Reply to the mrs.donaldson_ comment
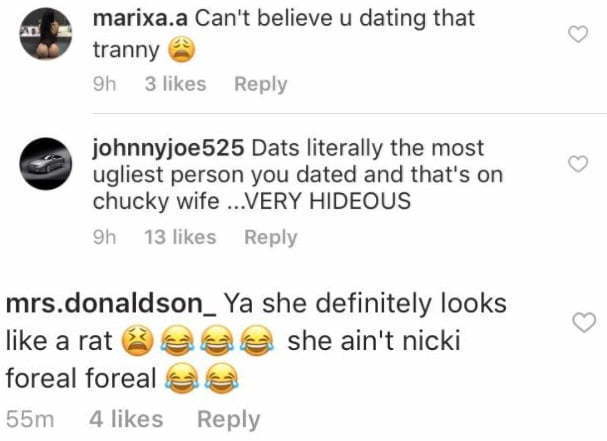This screenshot has height=441, width=607. [x=229, y=419]
